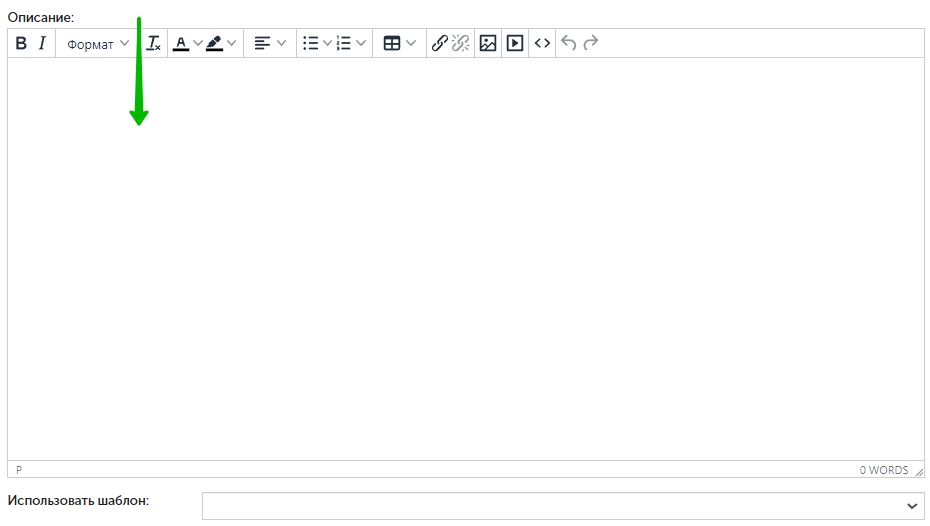Expand the highlight color picker arrow

232,43
